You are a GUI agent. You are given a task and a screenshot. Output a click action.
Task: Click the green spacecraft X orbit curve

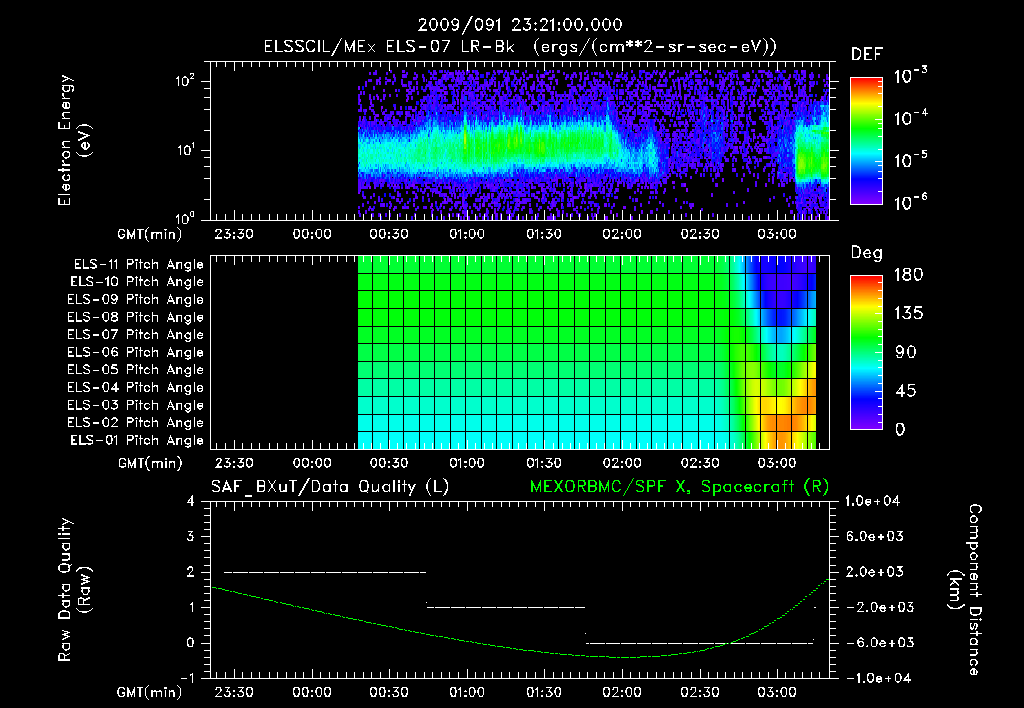[520, 649]
